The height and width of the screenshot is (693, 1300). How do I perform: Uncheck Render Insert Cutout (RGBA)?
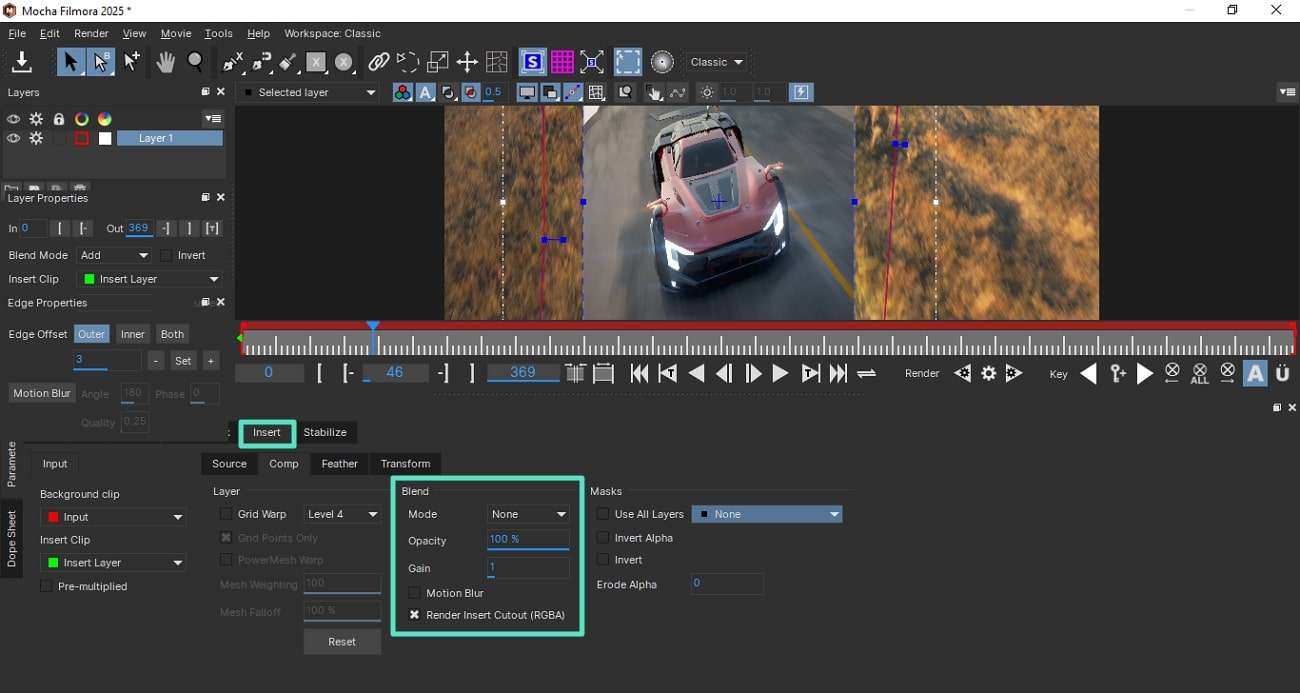[414, 615]
